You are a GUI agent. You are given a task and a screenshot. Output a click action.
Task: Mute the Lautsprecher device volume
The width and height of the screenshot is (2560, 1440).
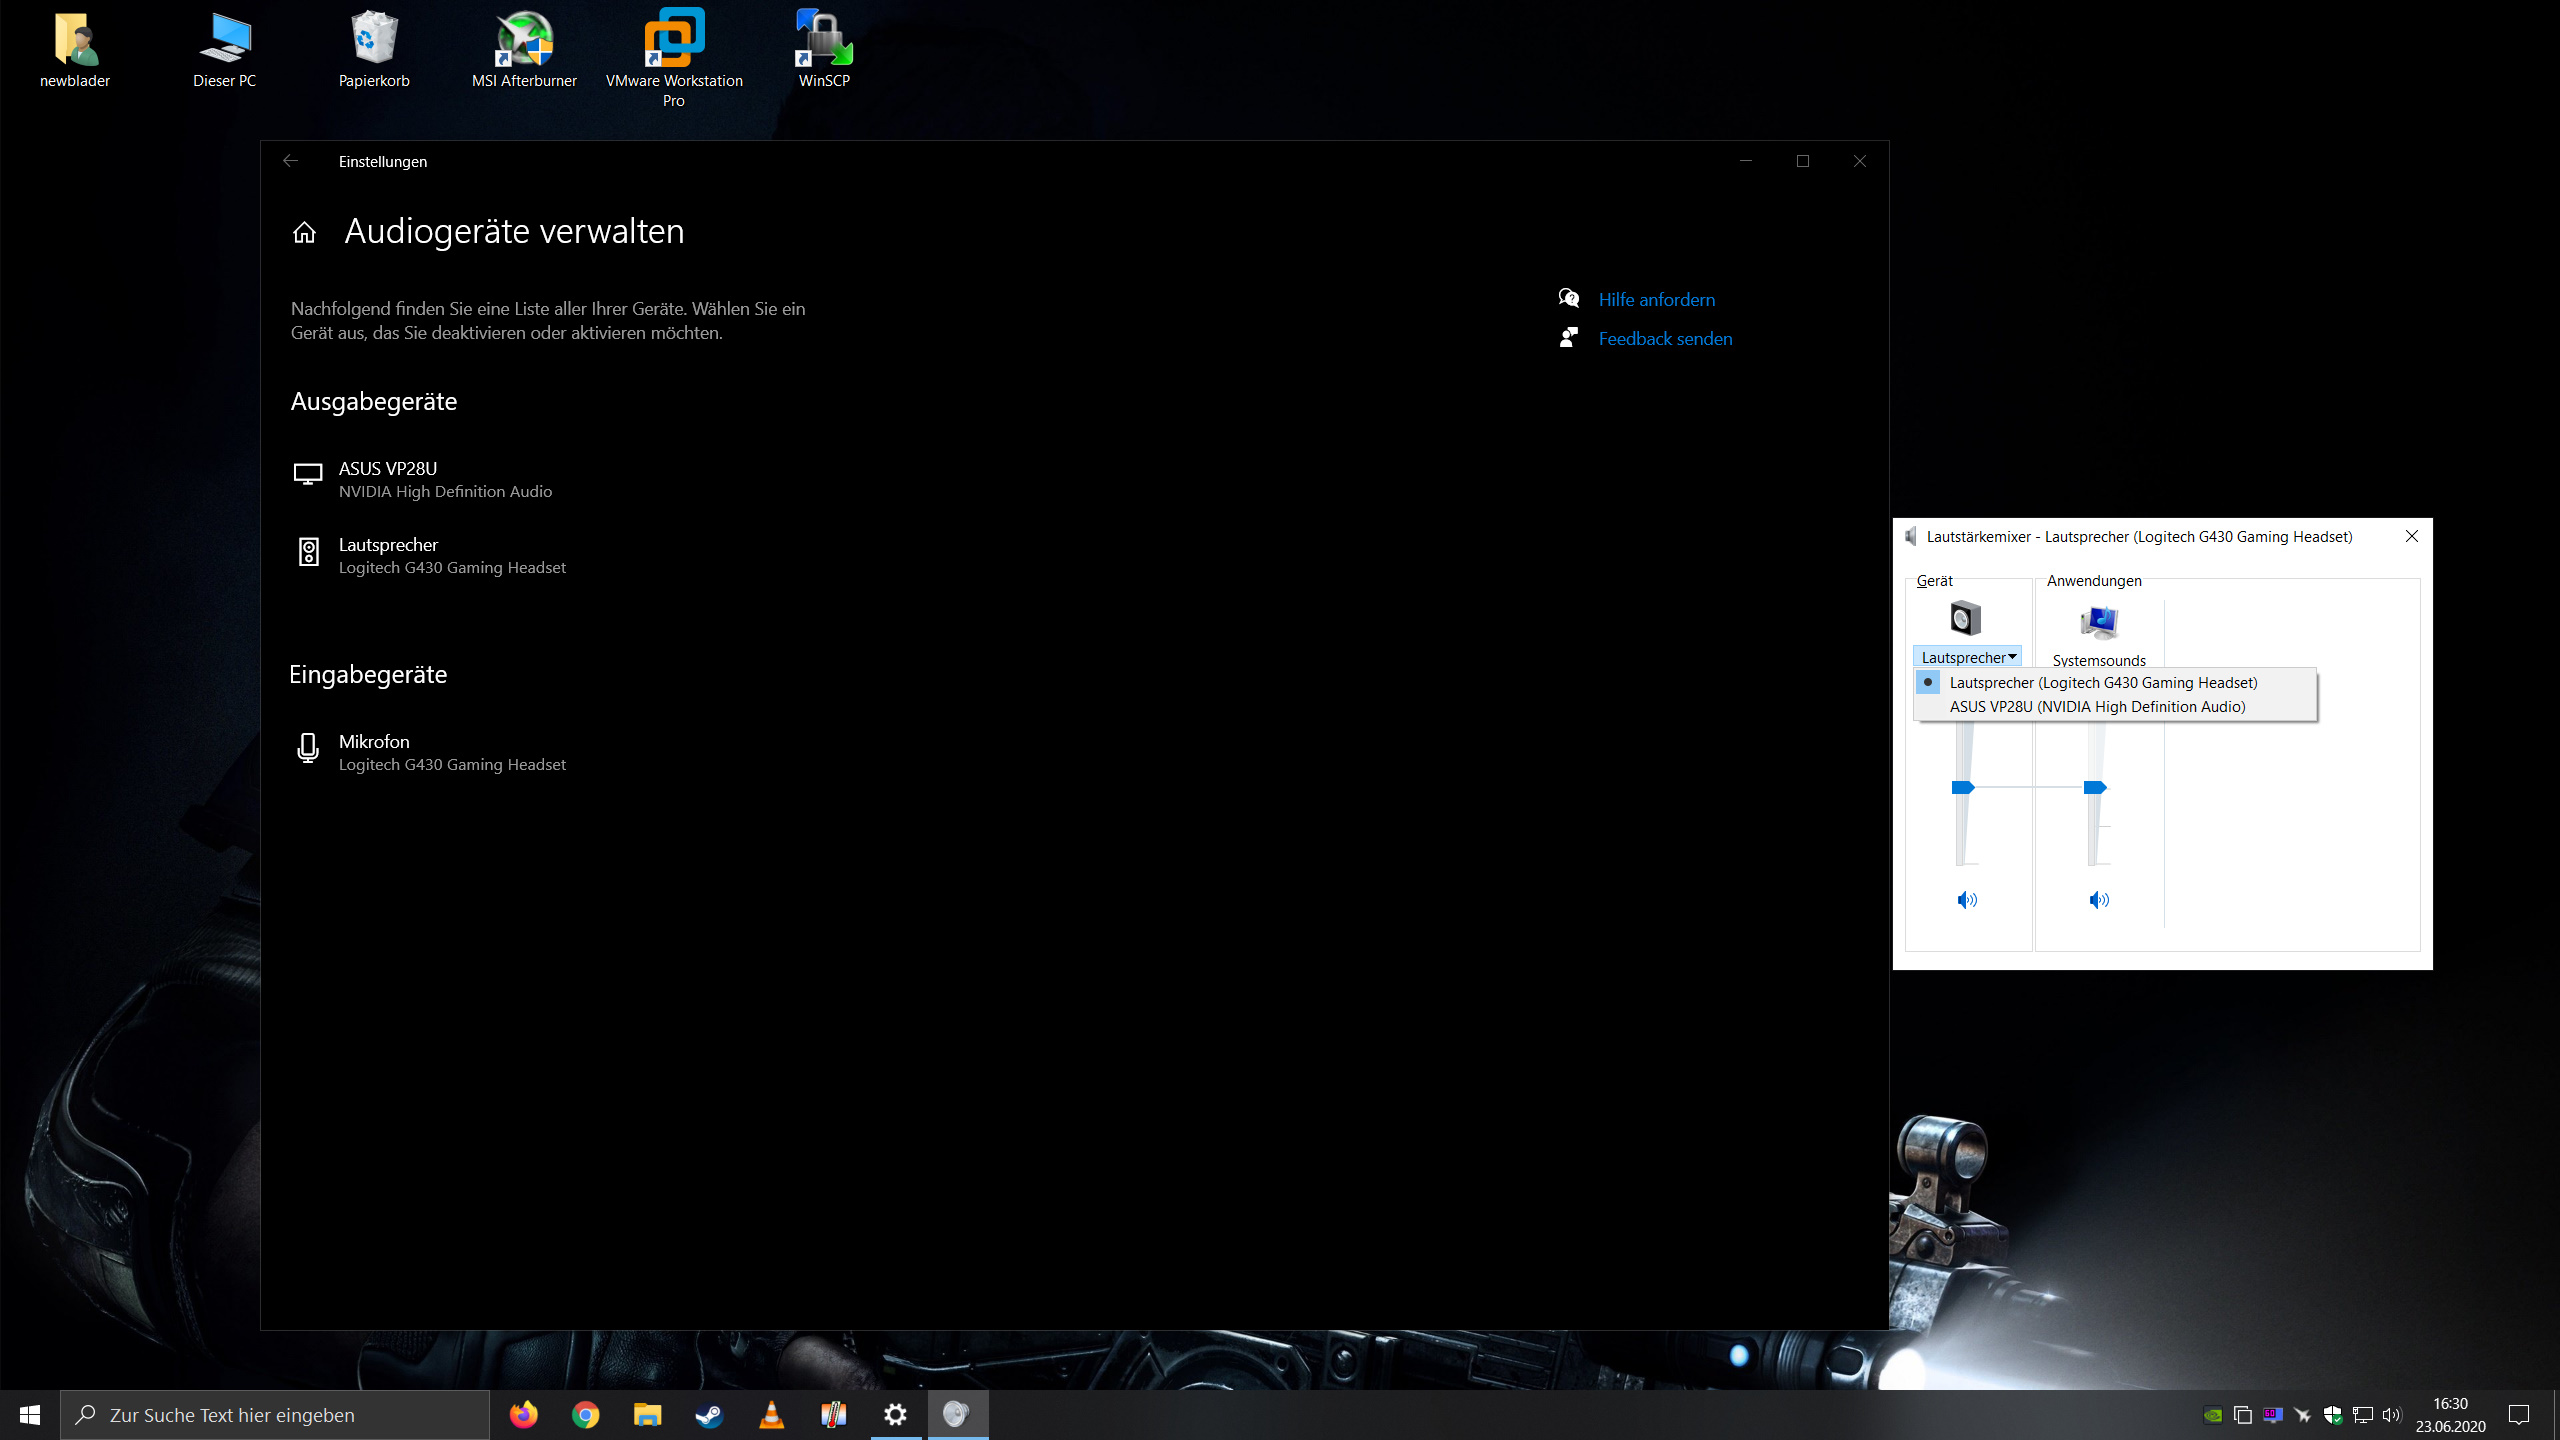pos(1966,900)
